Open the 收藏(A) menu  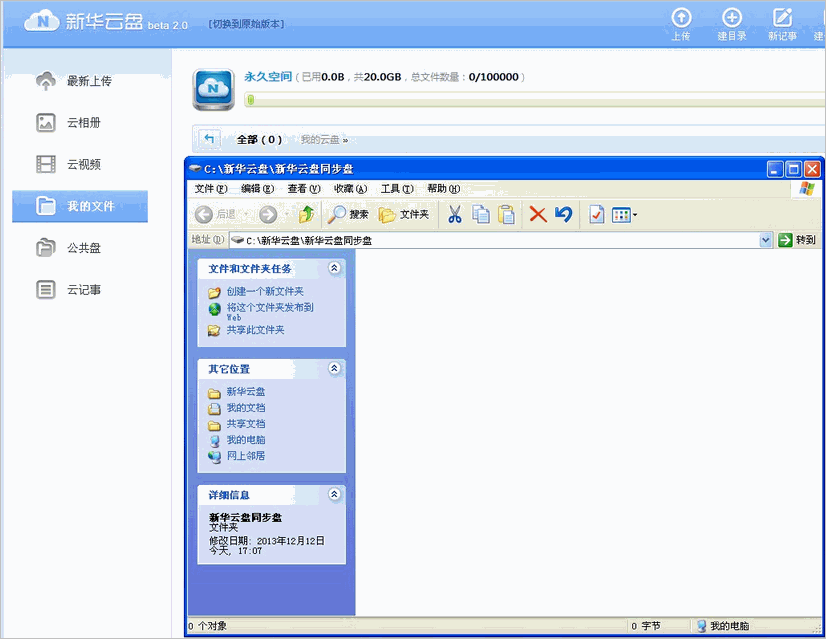[x=350, y=189]
